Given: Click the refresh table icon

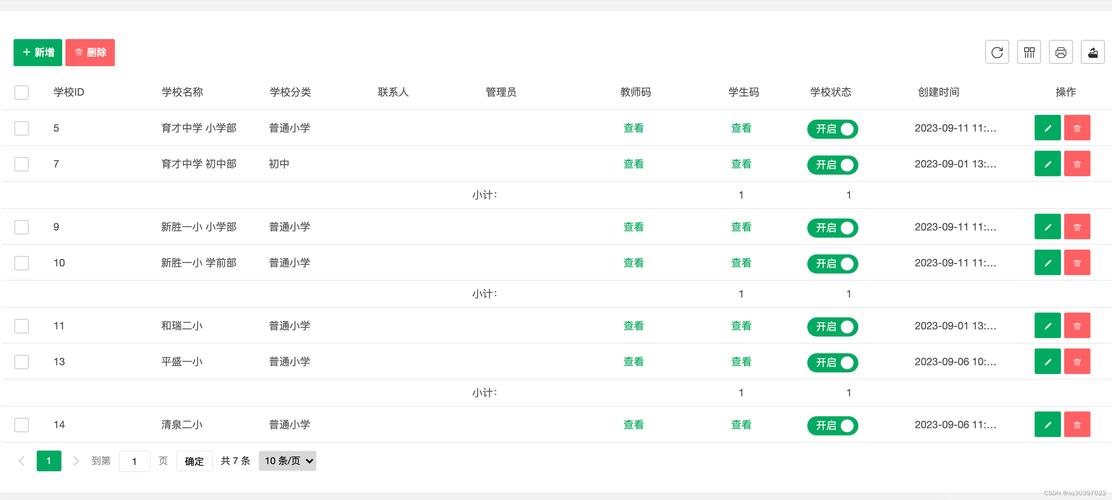Looking at the screenshot, I should click(996, 52).
